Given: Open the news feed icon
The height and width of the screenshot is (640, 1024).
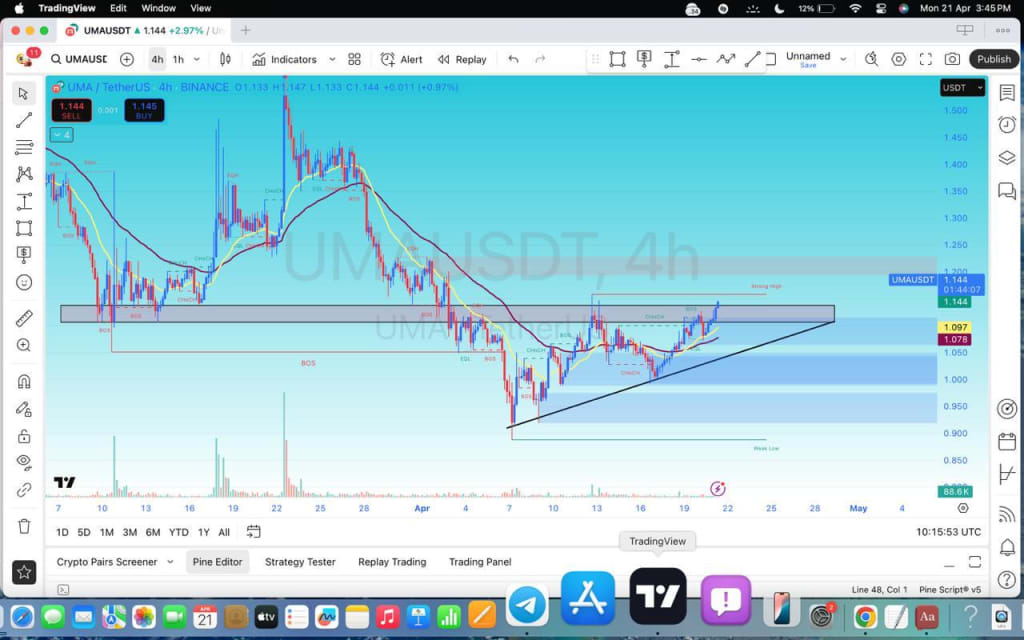Looking at the screenshot, I should click(x=1007, y=515).
